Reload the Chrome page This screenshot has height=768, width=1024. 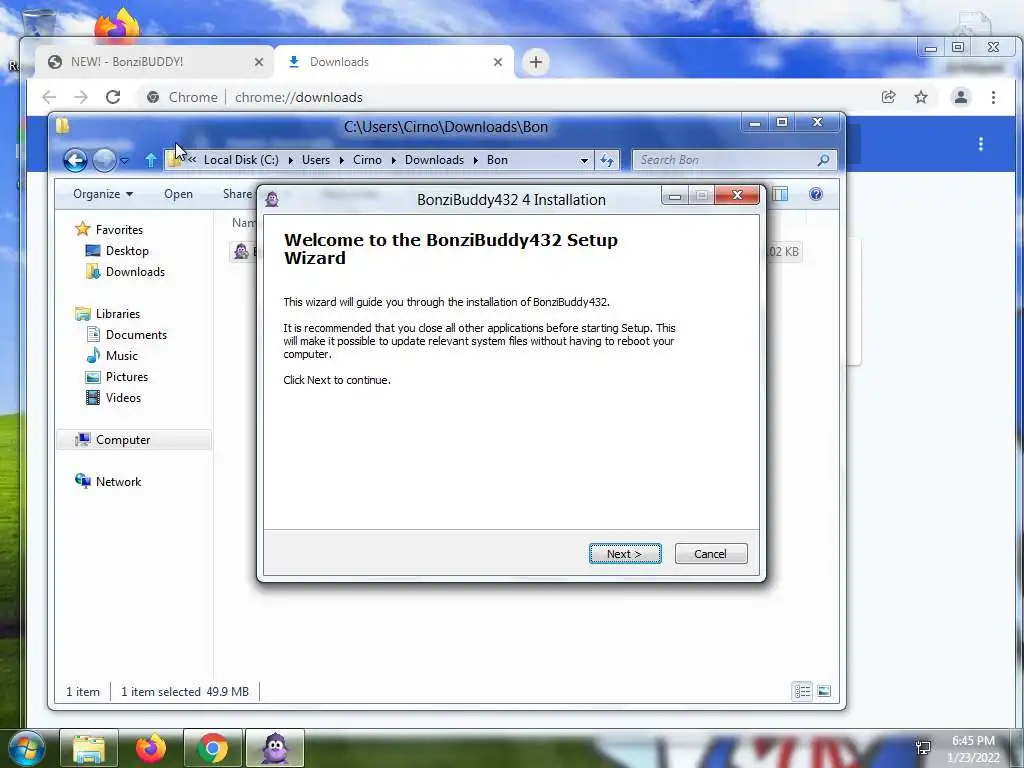113,97
